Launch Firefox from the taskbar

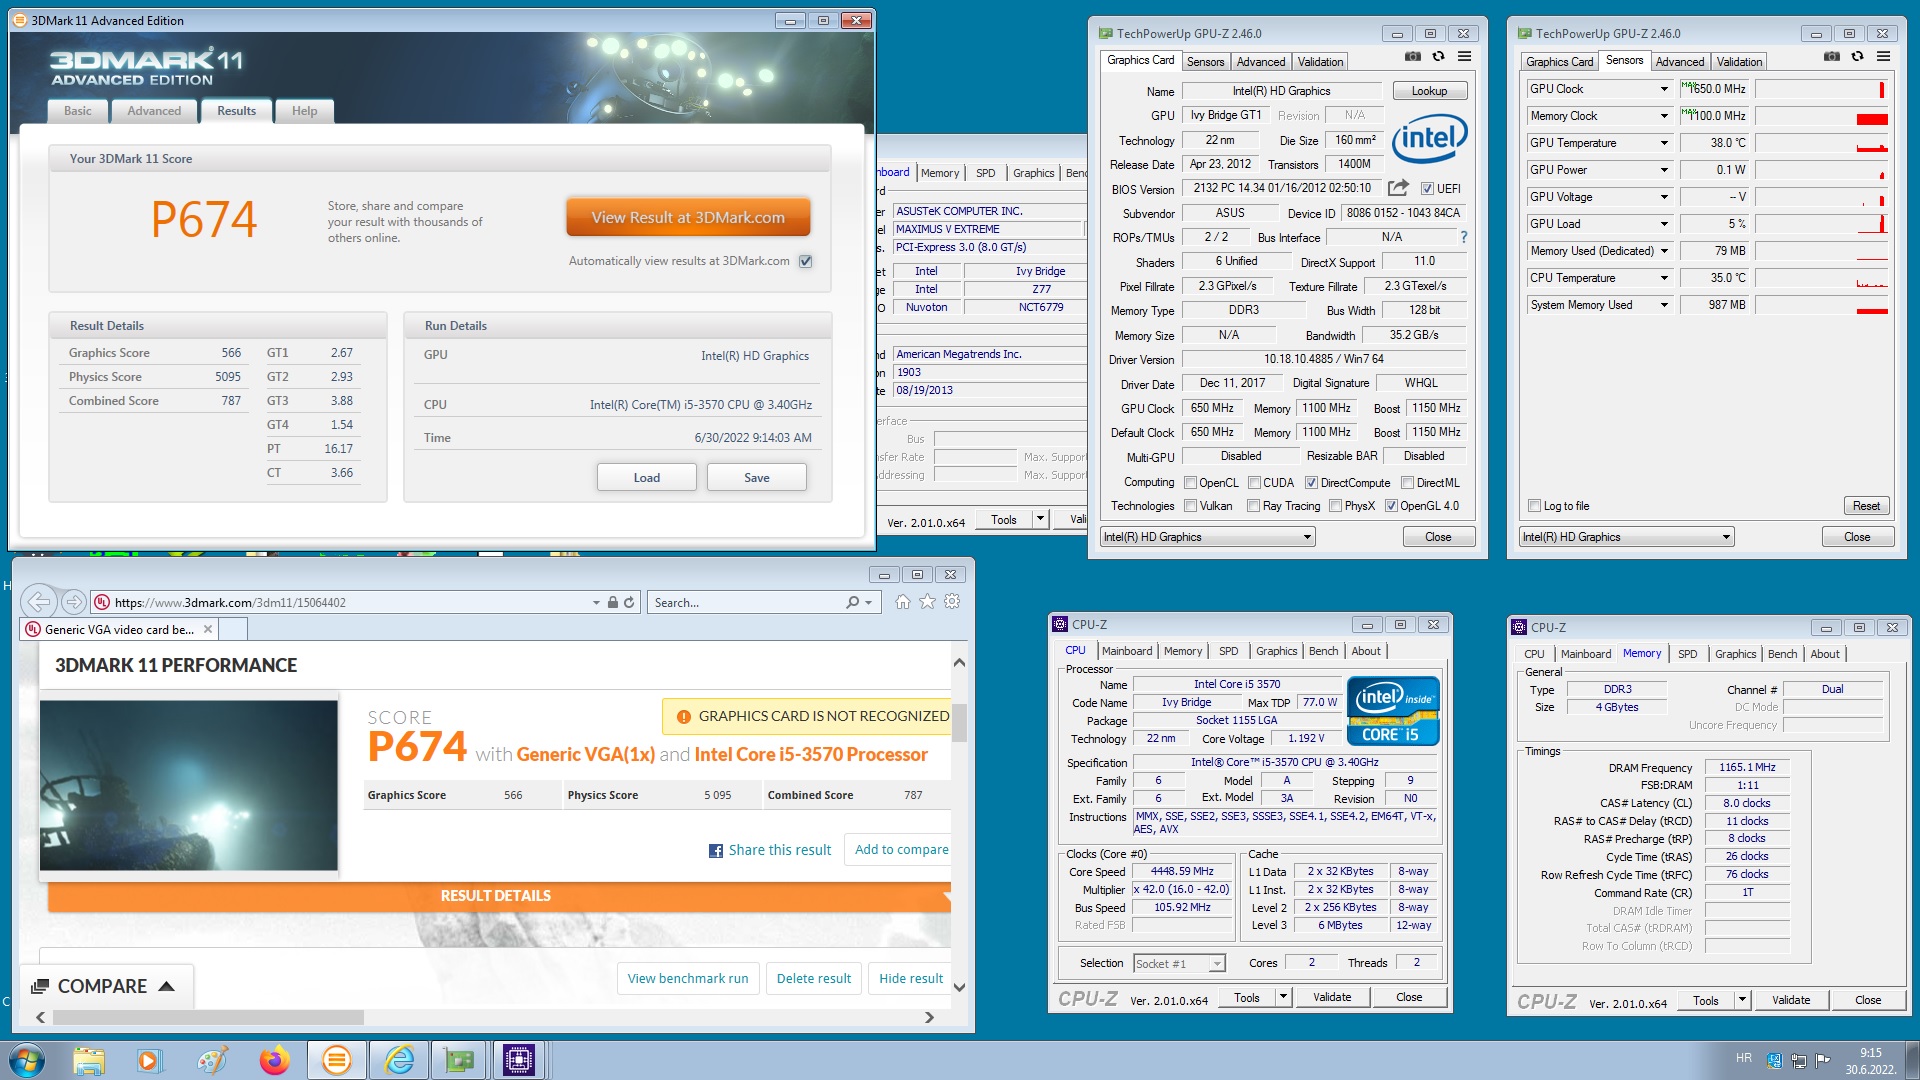click(x=274, y=1060)
